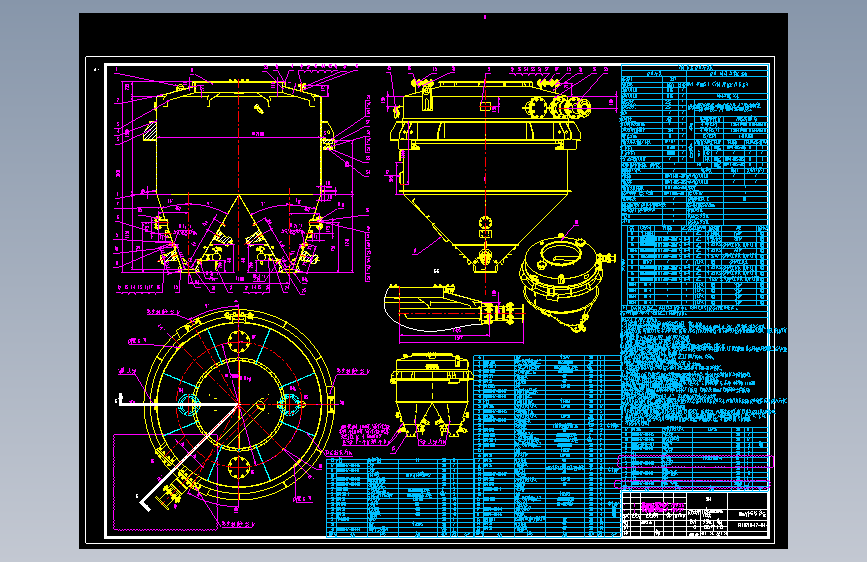
Task: Click the cyan technical data table at top right
Action: pos(694,144)
